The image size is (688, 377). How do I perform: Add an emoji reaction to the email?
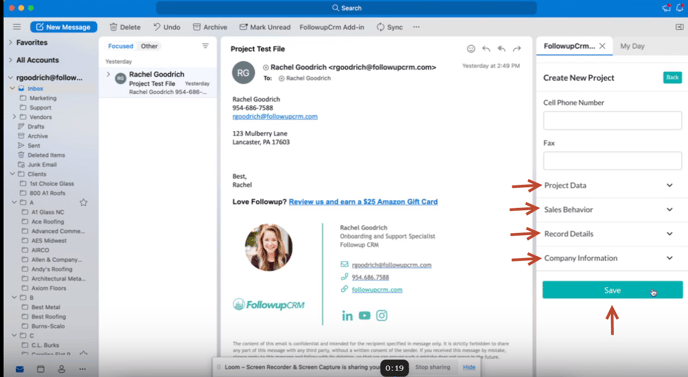[471, 49]
